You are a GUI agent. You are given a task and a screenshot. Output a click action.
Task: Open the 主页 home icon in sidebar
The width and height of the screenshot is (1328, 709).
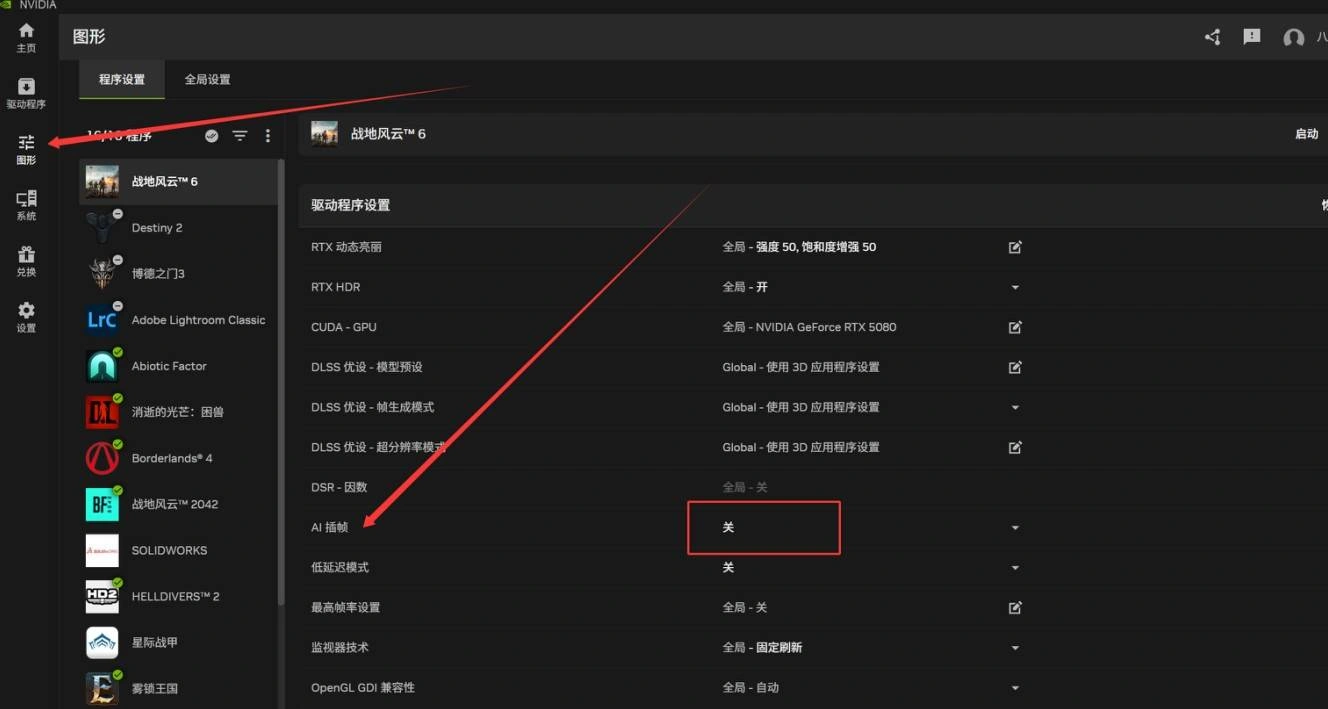(26, 37)
